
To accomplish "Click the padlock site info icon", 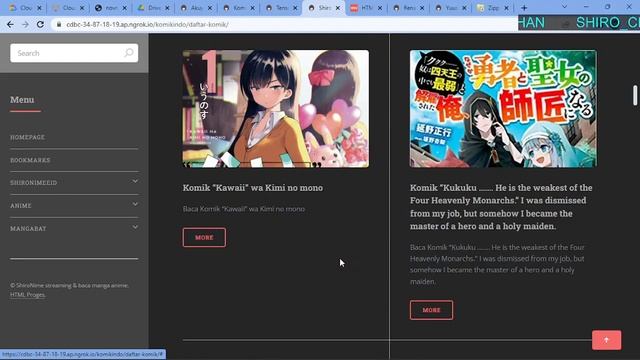I will pos(59,24).
